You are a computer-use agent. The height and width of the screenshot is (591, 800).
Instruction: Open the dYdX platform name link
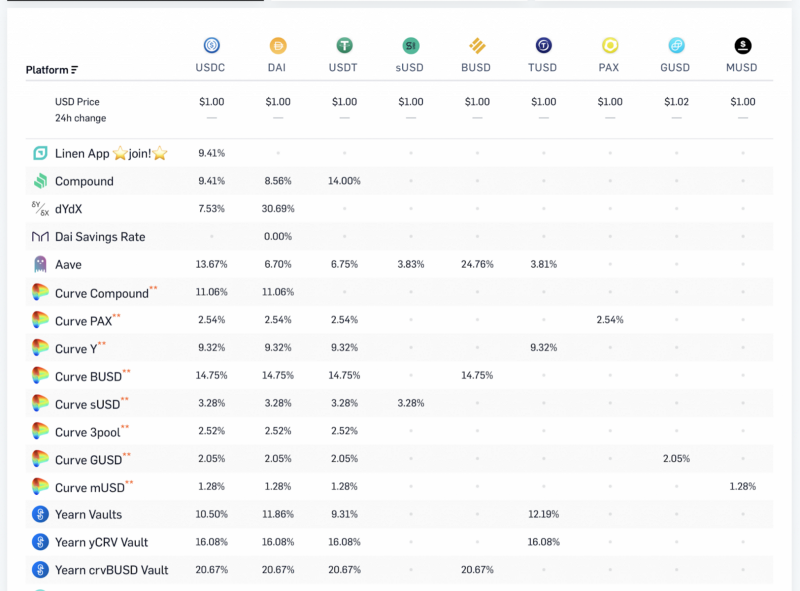pos(68,209)
